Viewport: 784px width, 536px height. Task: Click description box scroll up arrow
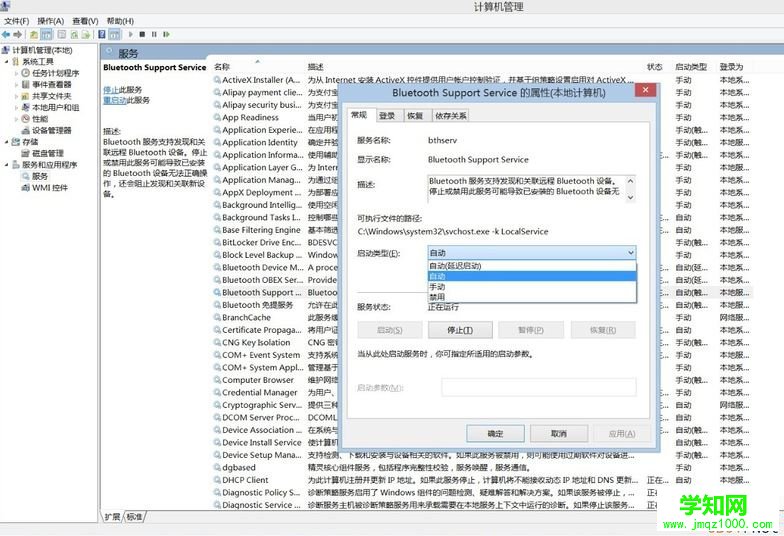pos(630,181)
